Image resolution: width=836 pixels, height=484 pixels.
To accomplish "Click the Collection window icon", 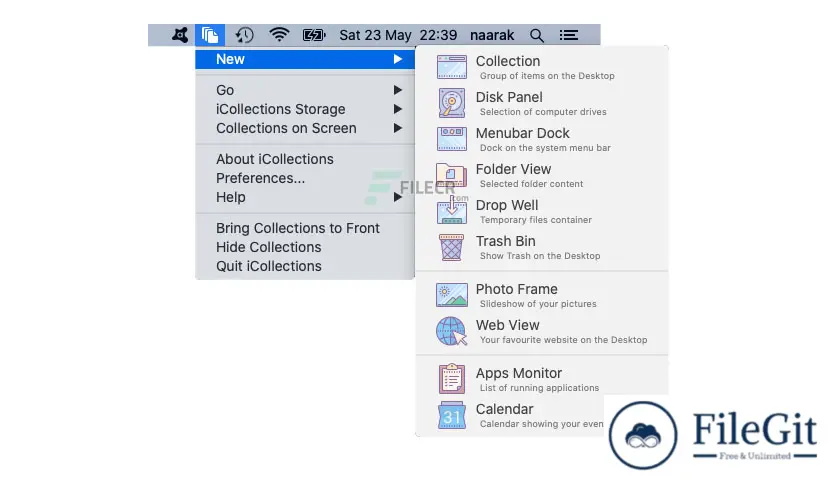I will pyautogui.click(x=452, y=67).
